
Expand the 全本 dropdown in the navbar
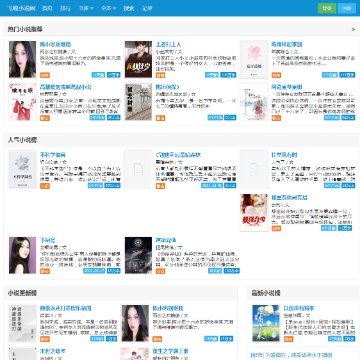(x=108, y=8)
